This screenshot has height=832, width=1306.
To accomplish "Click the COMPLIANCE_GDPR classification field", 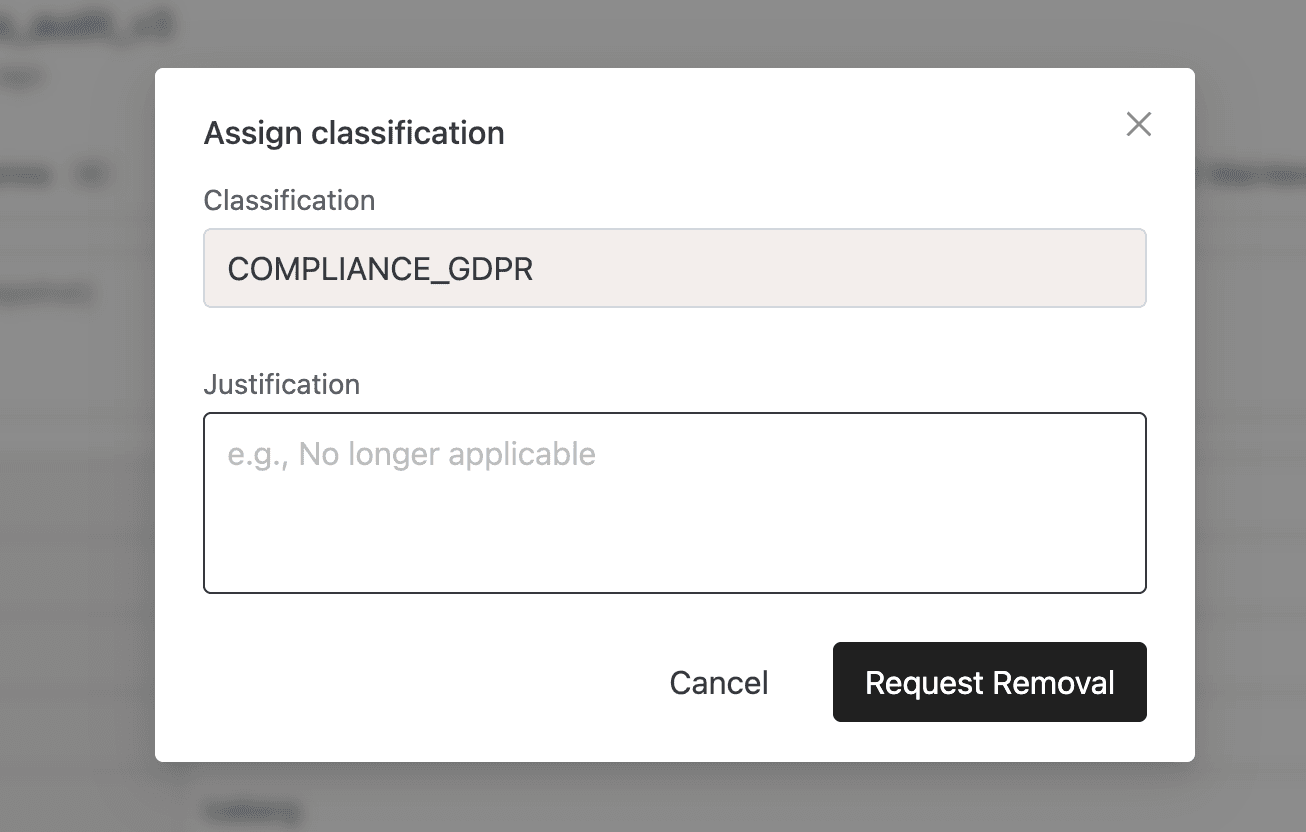I will click(x=674, y=268).
